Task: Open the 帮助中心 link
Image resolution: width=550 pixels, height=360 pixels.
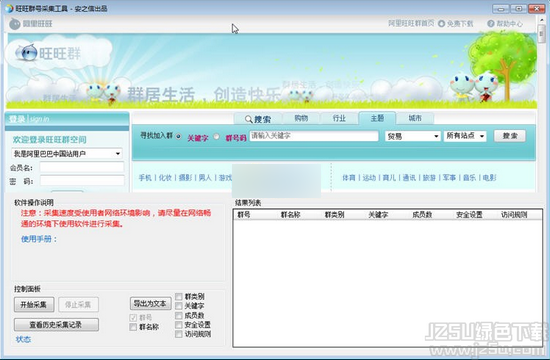Action: pos(509,24)
